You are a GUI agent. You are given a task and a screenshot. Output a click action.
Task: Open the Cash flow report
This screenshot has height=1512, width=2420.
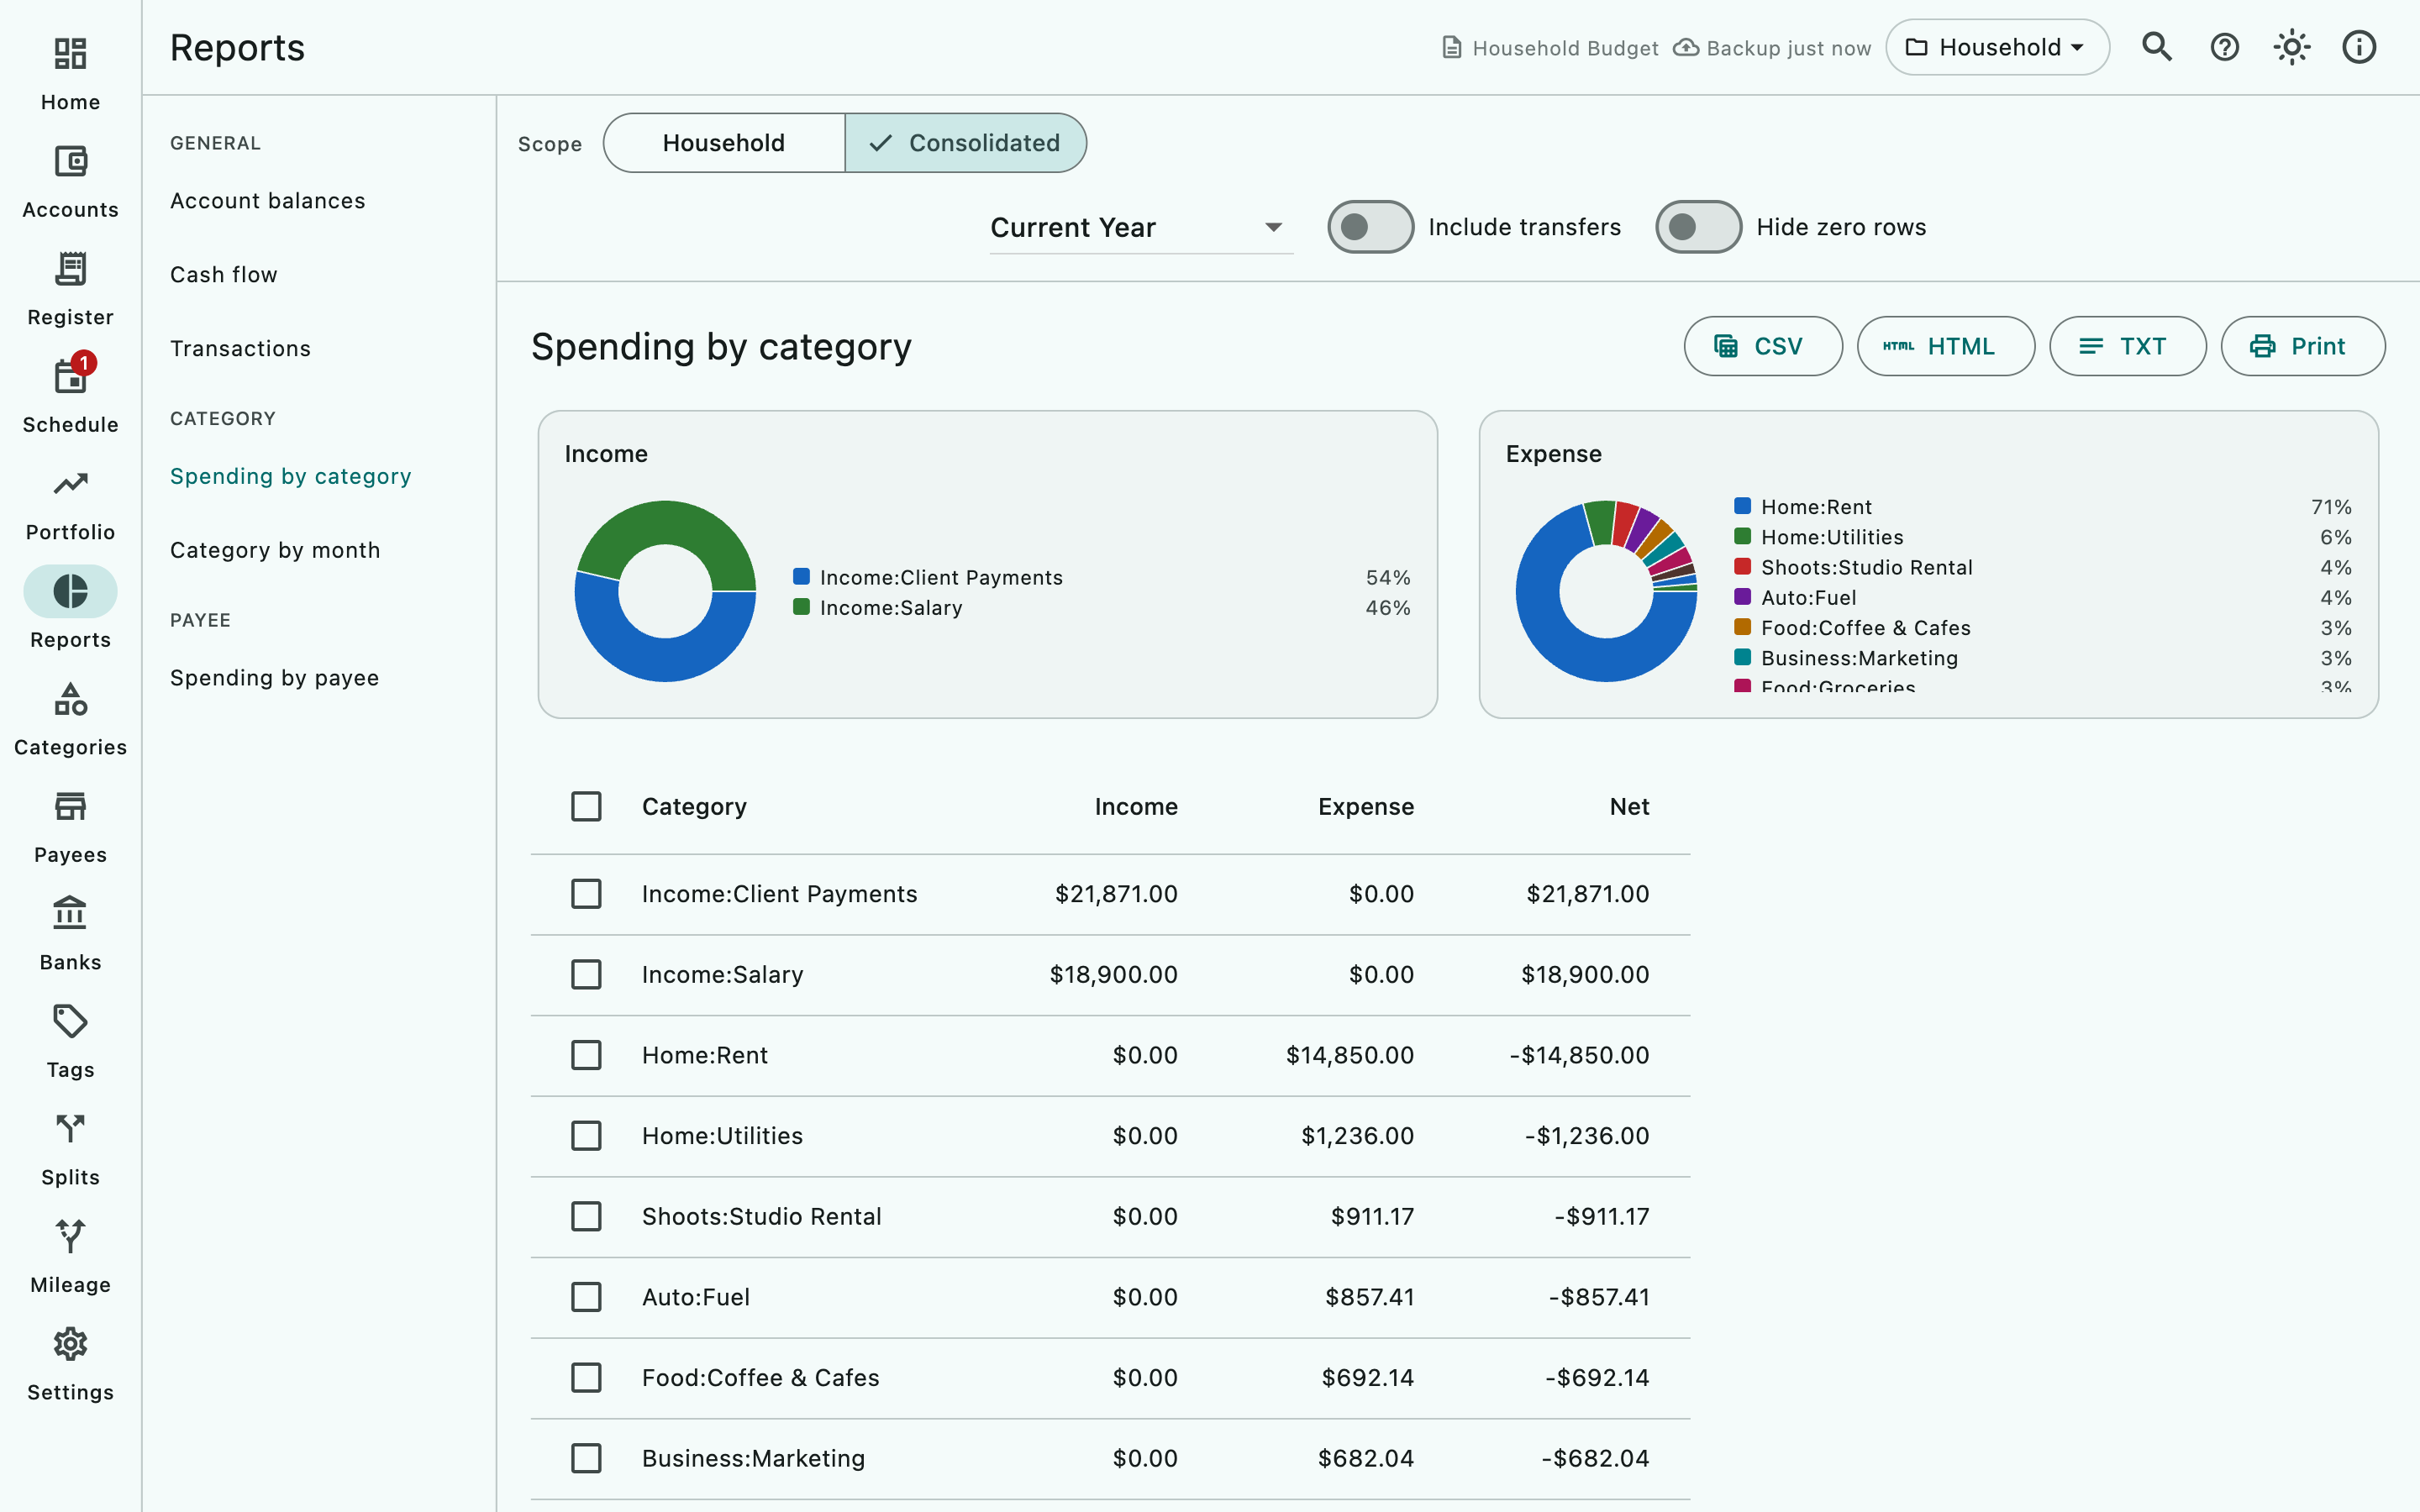pos(224,274)
